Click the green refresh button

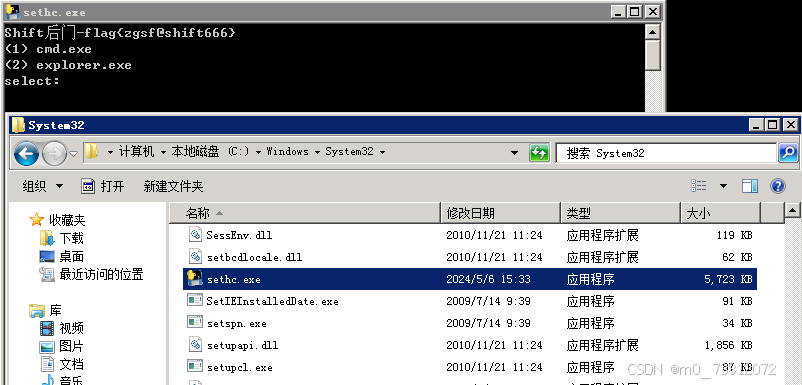tap(539, 153)
